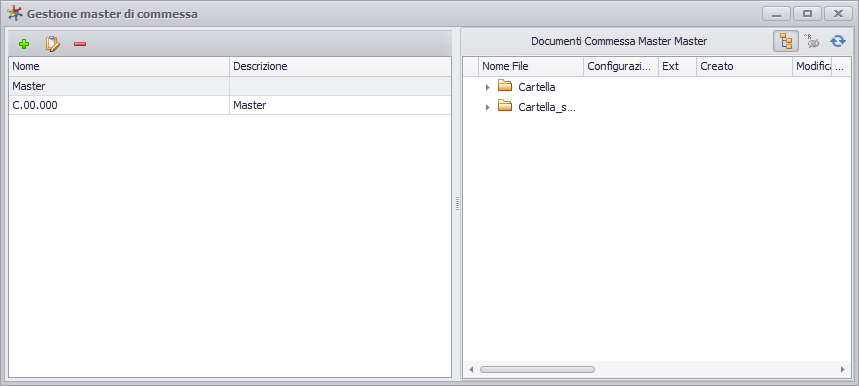
Task: Click the green plus add master icon
Action: point(24,44)
